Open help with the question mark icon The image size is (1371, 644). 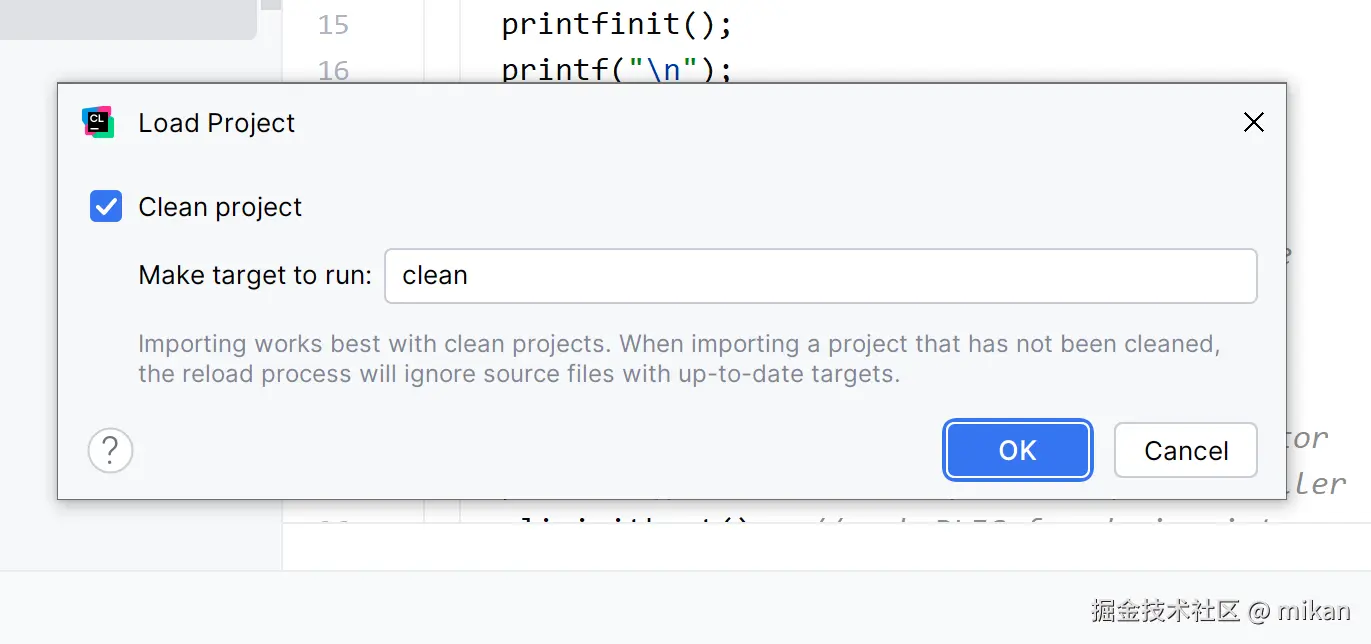point(111,450)
